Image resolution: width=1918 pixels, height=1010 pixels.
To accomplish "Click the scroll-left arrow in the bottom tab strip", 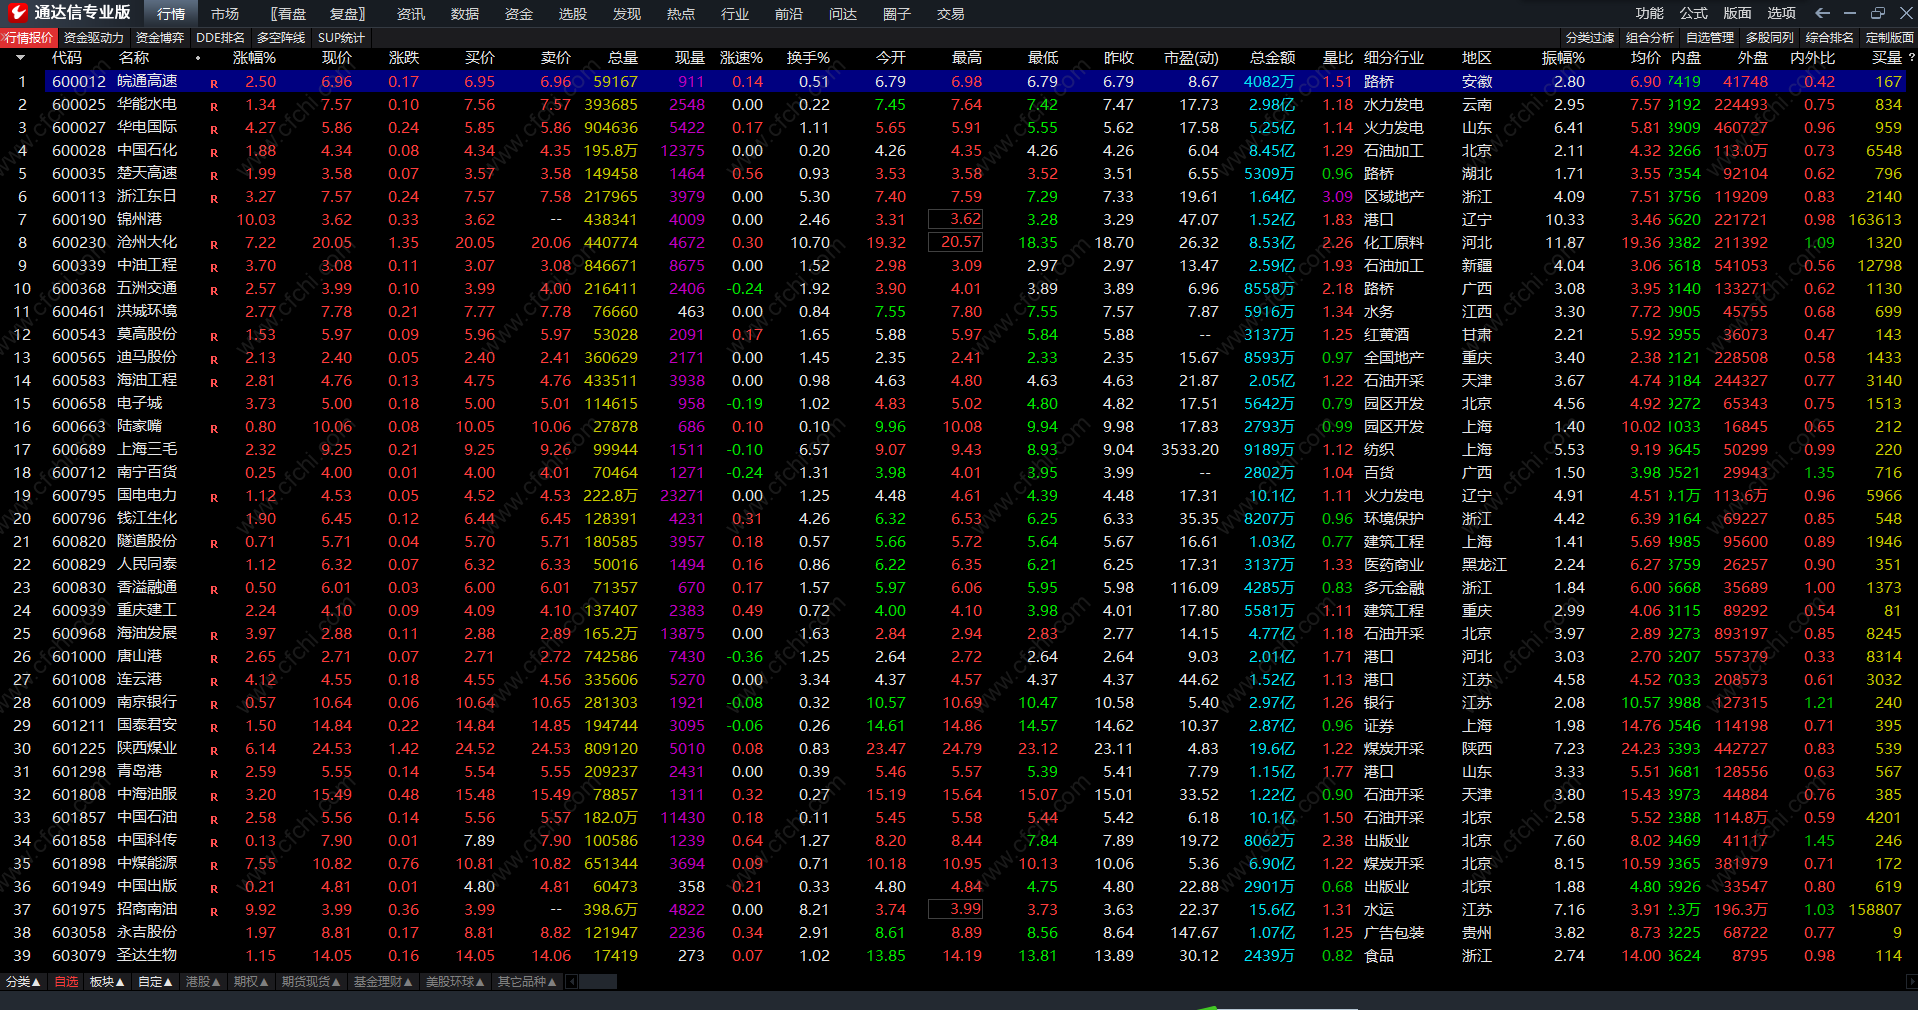I will (572, 982).
